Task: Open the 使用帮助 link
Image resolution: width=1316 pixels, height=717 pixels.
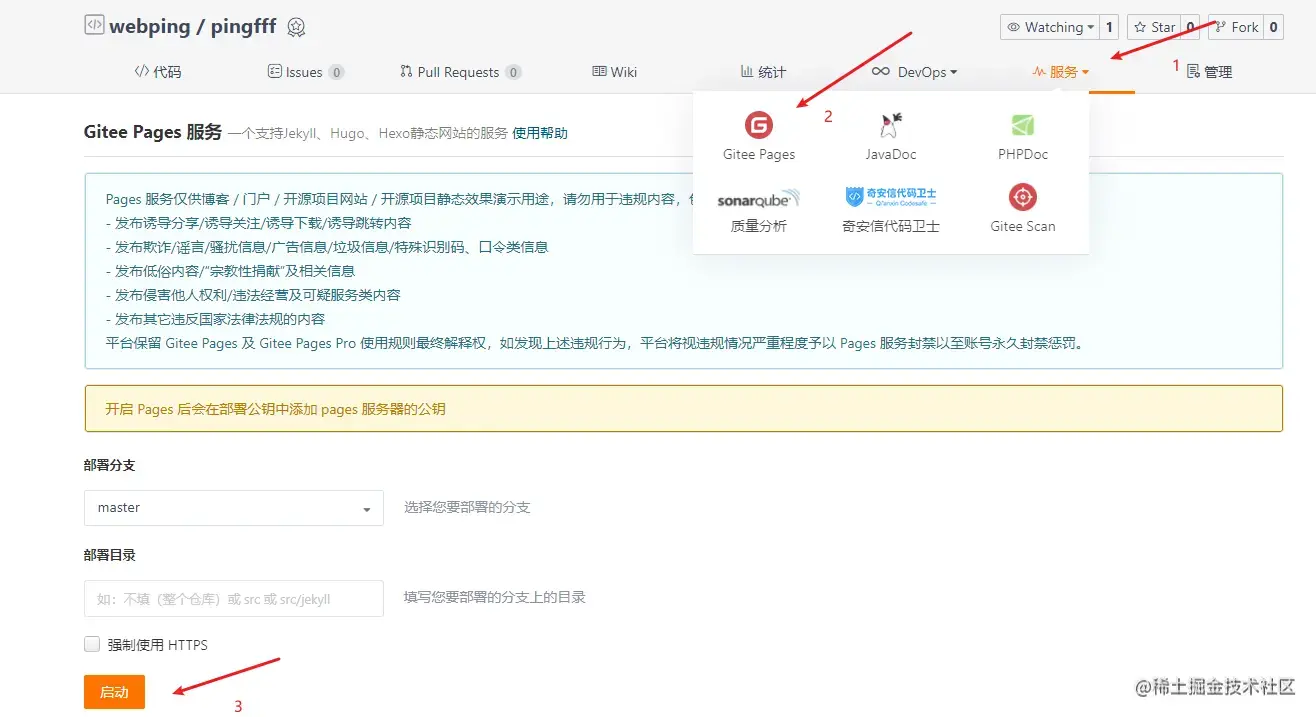Action: pyautogui.click(x=540, y=133)
